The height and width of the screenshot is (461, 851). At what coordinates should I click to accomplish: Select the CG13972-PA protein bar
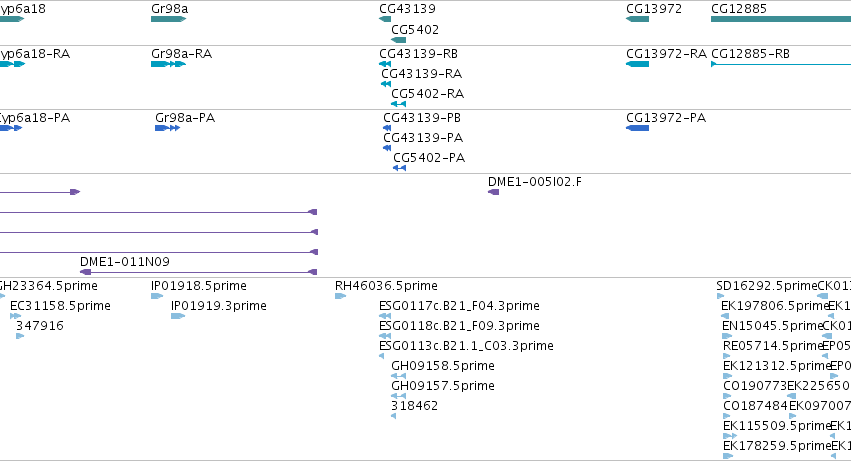[x=637, y=128]
